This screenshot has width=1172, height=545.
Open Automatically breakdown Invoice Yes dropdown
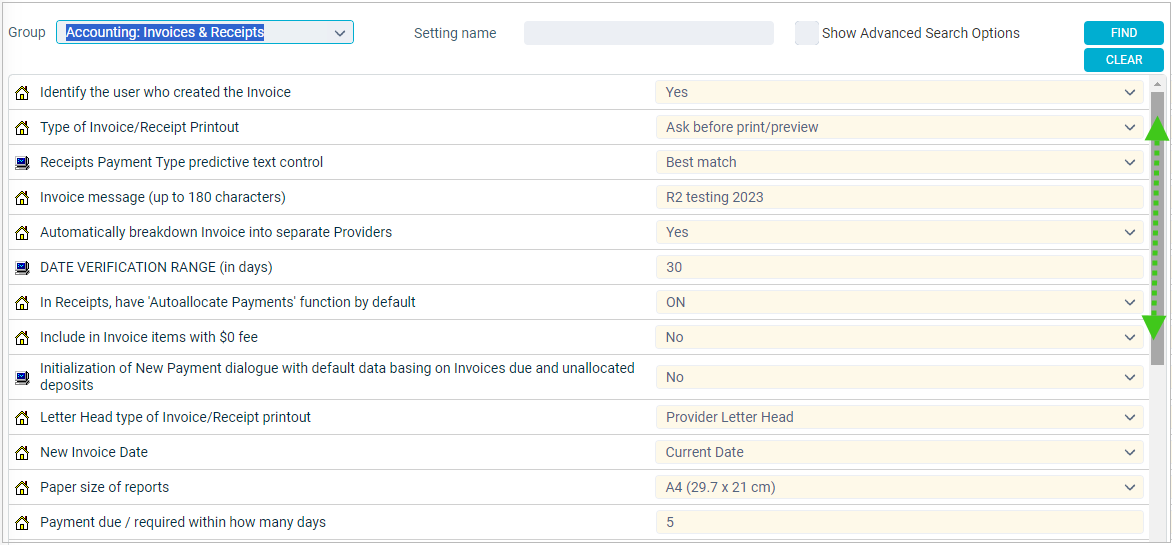click(899, 233)
